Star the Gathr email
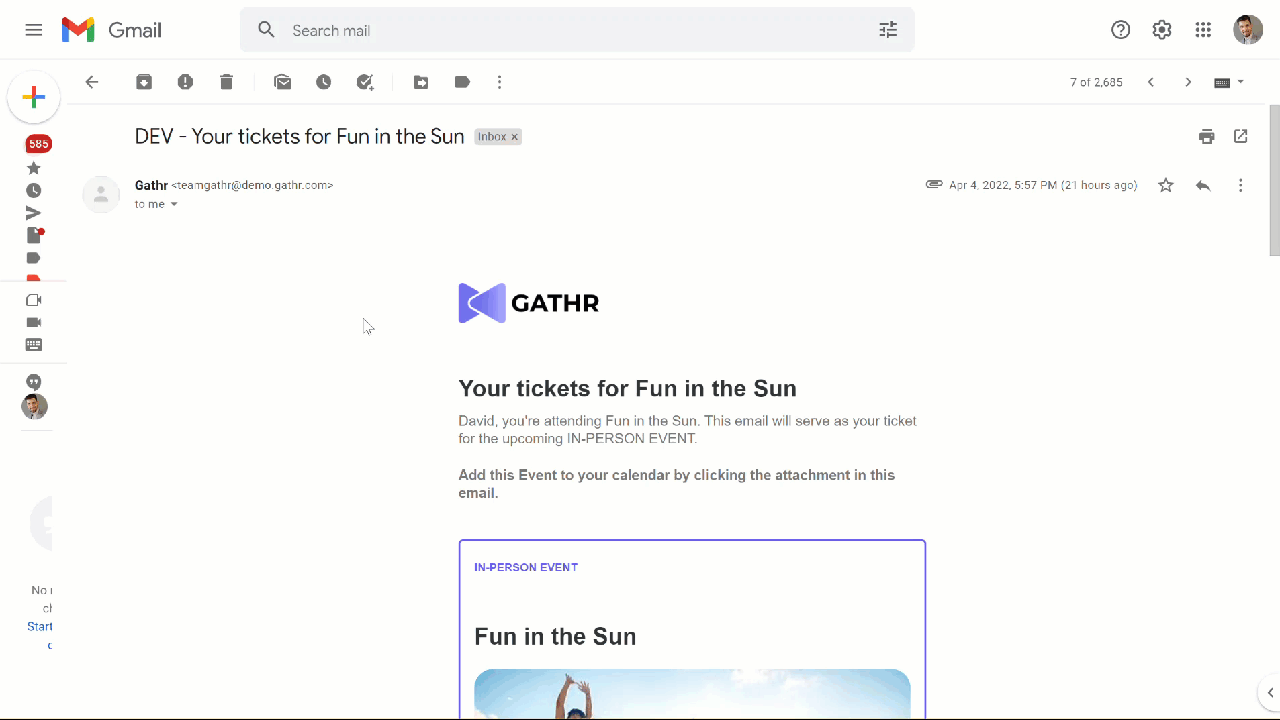 pyautogui.click(x=1165, y=185)
